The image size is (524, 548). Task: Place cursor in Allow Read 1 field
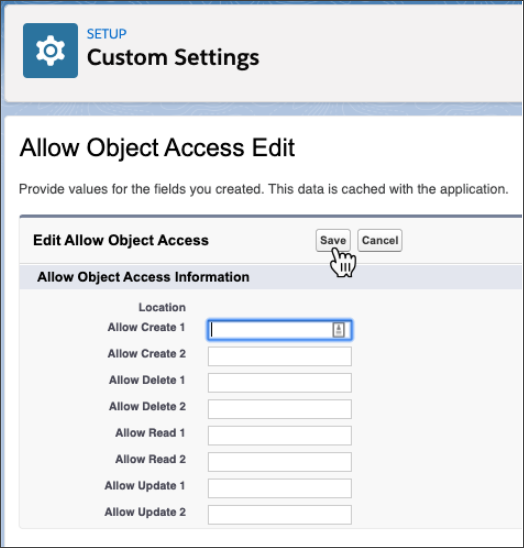tap(280, 435)
